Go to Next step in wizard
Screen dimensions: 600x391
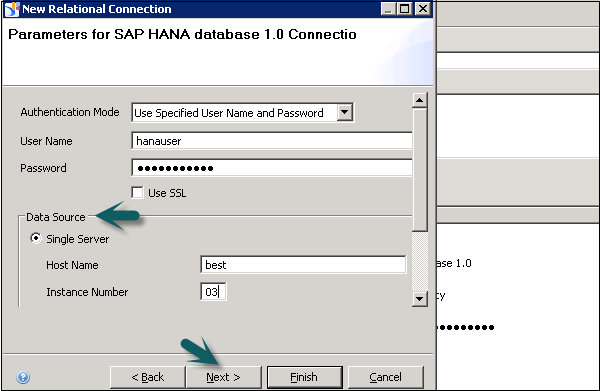pyautogui.click(x=223, y=377)
